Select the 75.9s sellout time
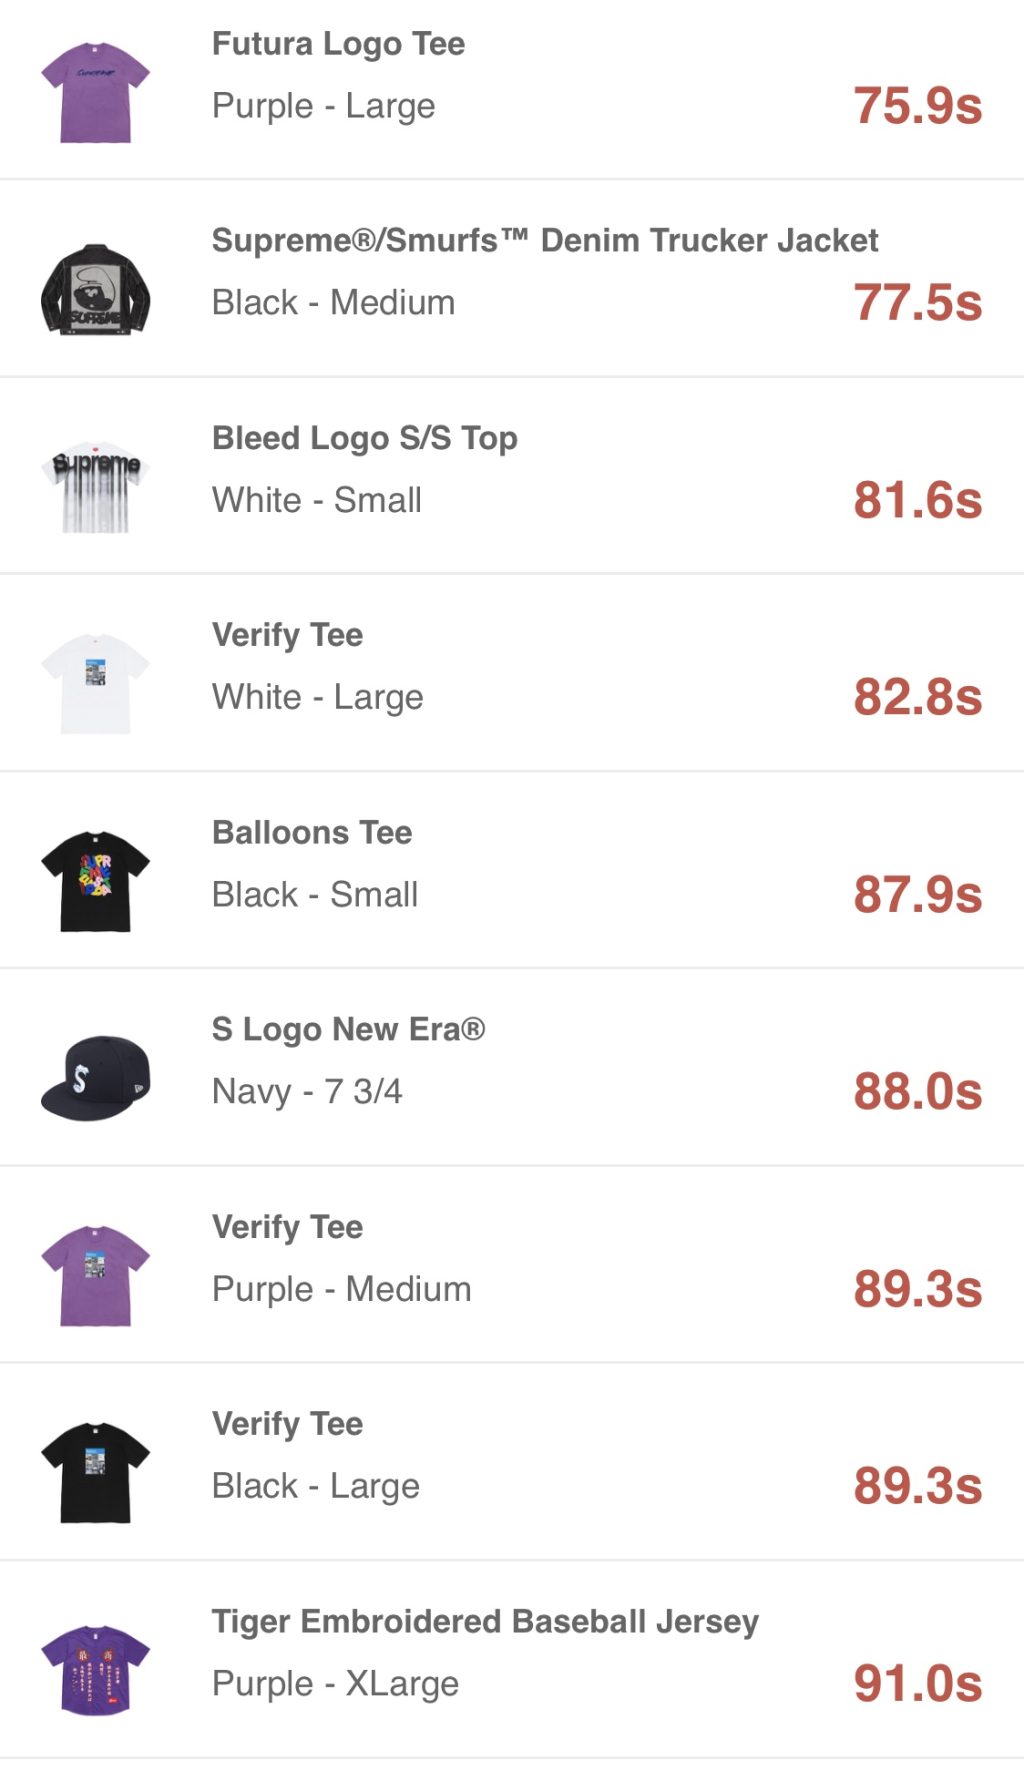The image size is (1024, 1781). pyautogui.click(x=917, y=106)
